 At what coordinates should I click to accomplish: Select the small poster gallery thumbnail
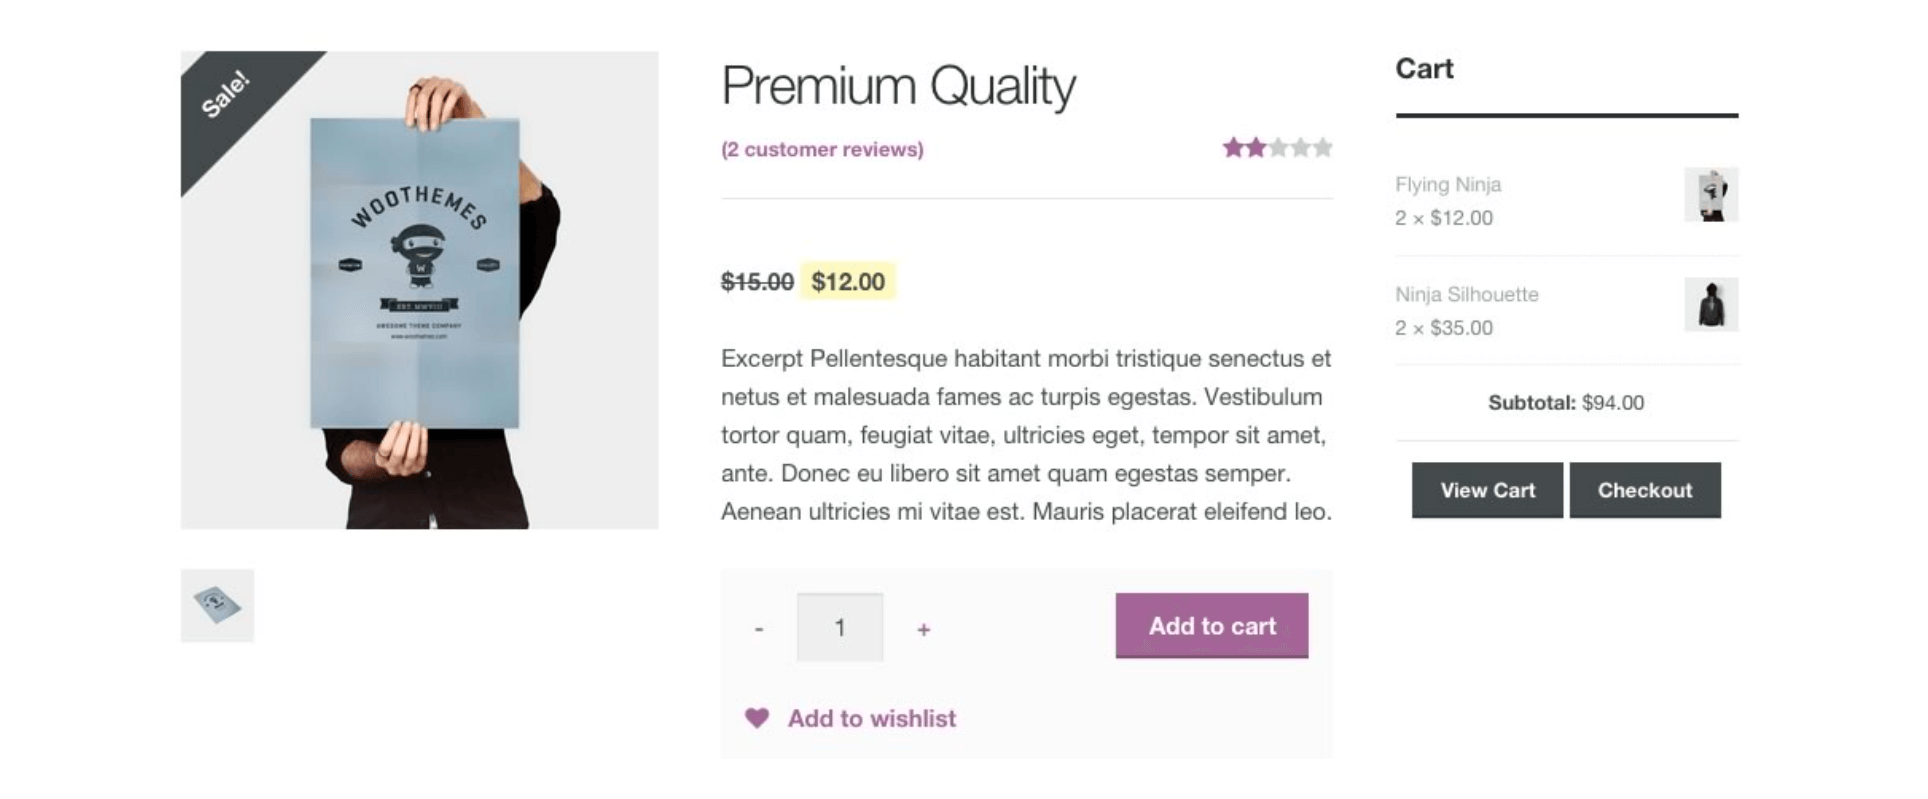click(217, 605)
